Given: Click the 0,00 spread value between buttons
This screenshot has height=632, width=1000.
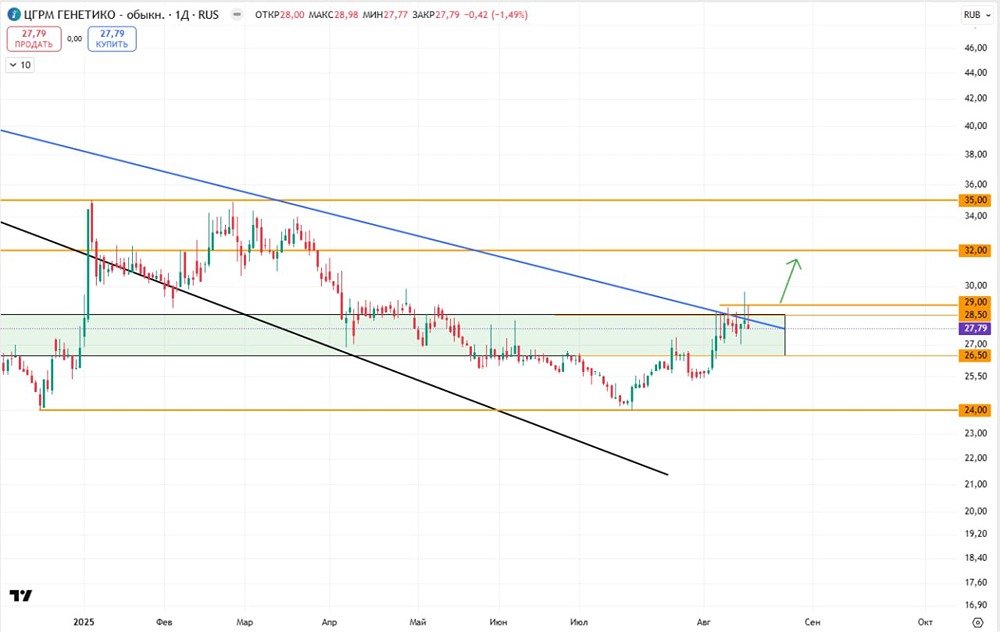Looking at the screenshot, I should pos(75,39).
